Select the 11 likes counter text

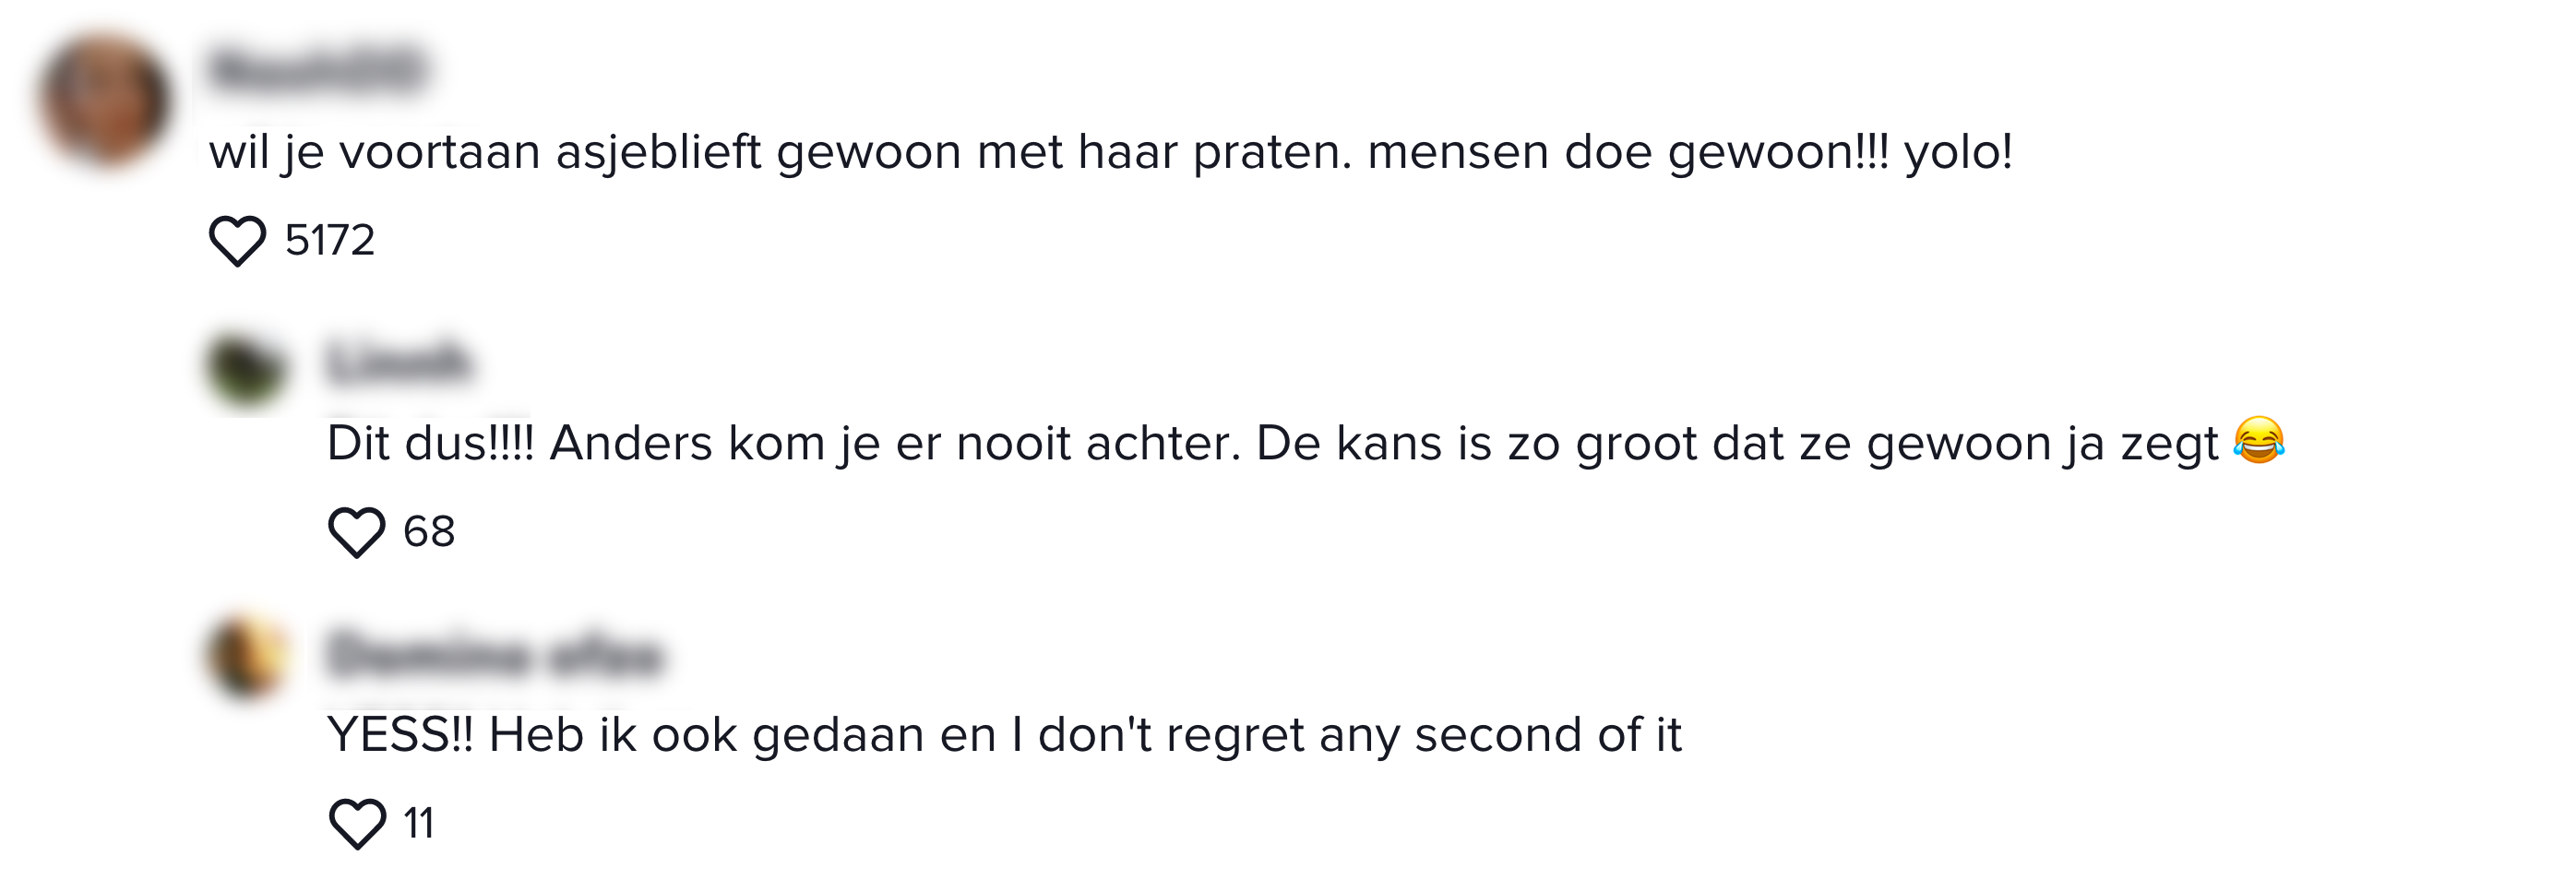[x=420, y=823]
